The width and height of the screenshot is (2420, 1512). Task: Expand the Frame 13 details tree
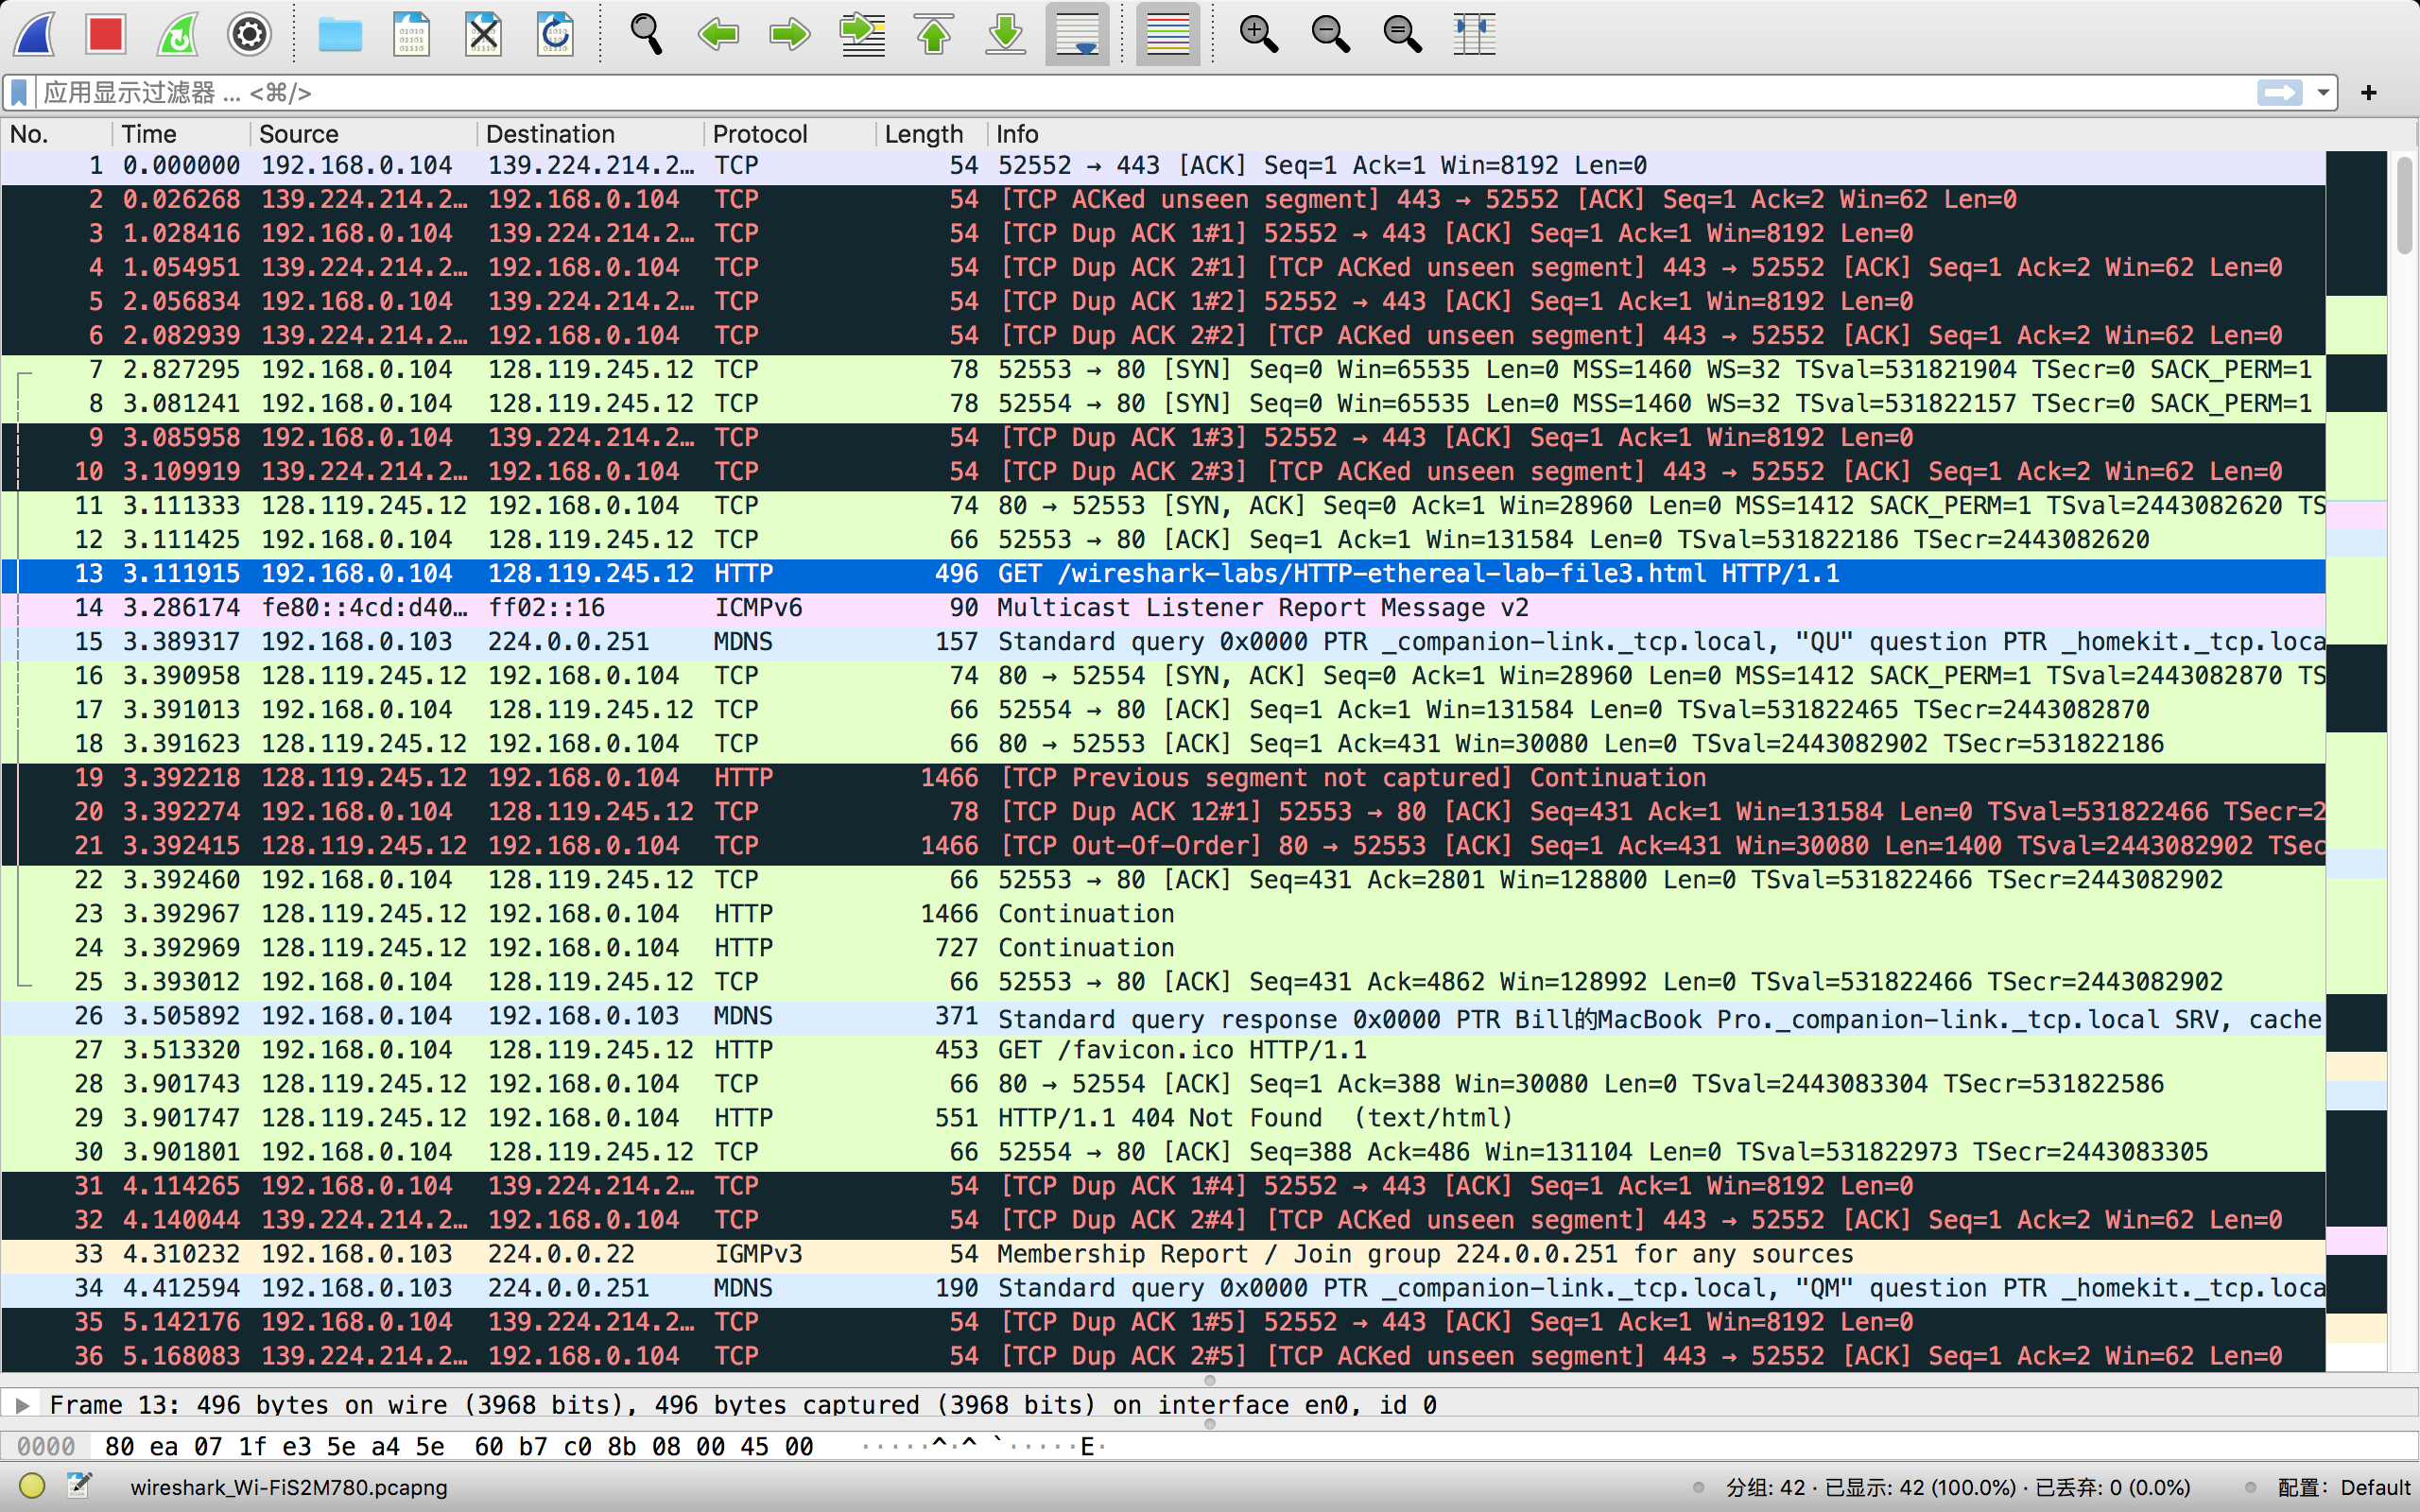[22, 1404]
